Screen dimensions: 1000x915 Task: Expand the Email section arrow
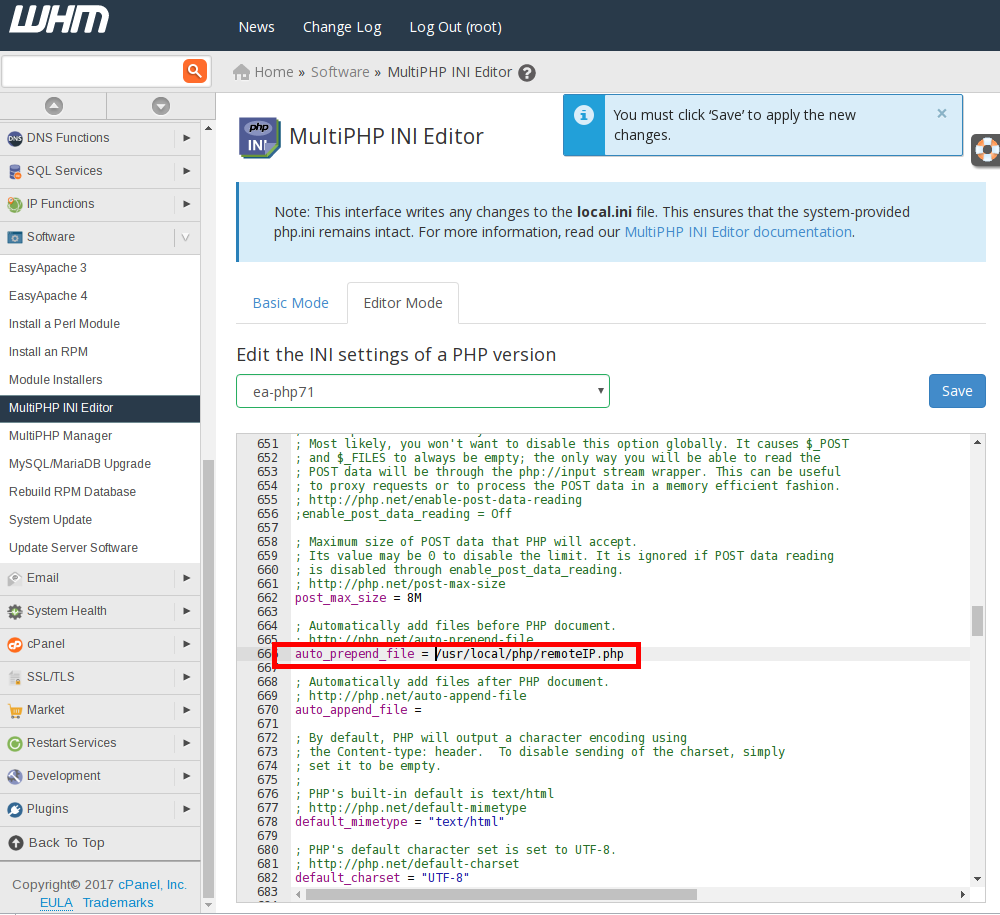(186, 578)
